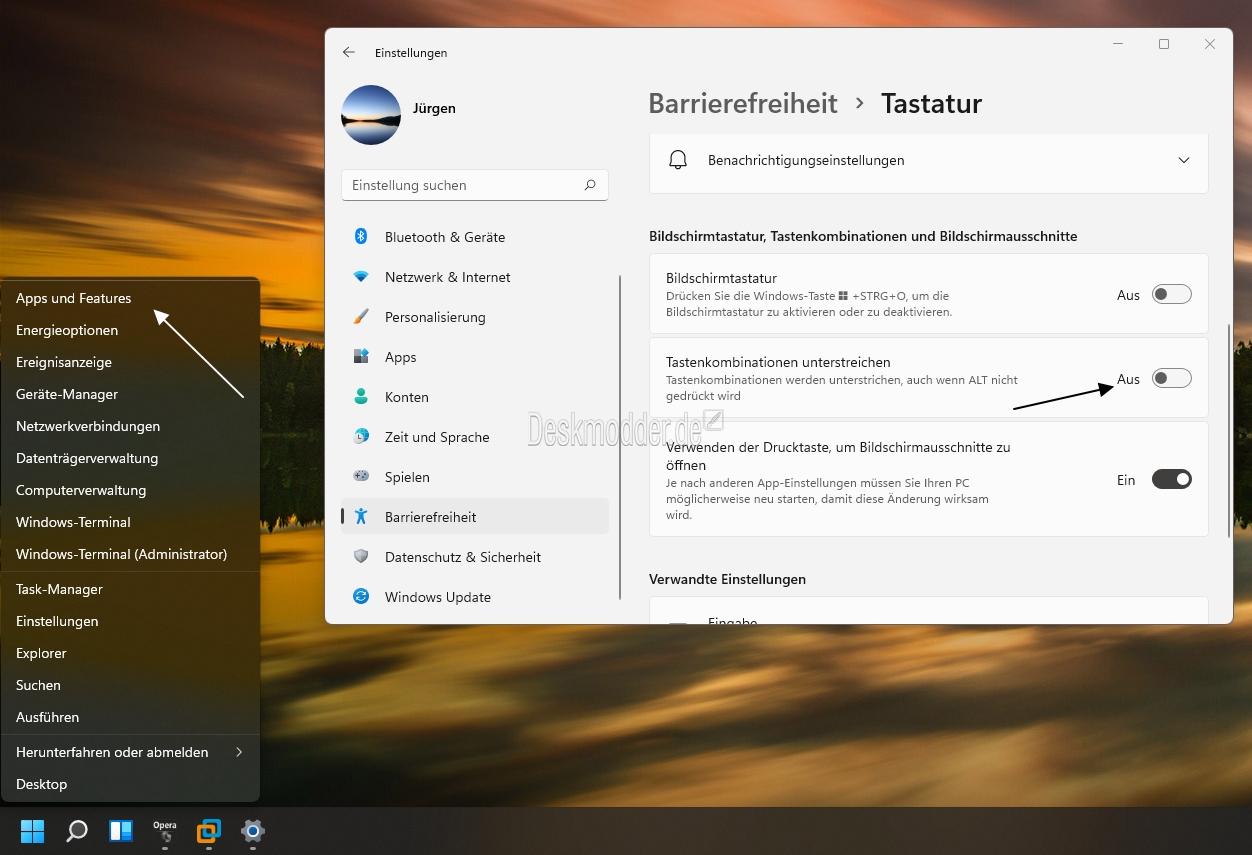This screenshot has width=1252, height=855.
Task: Click the search magnifier icon in settings
Action: [590, 185]
